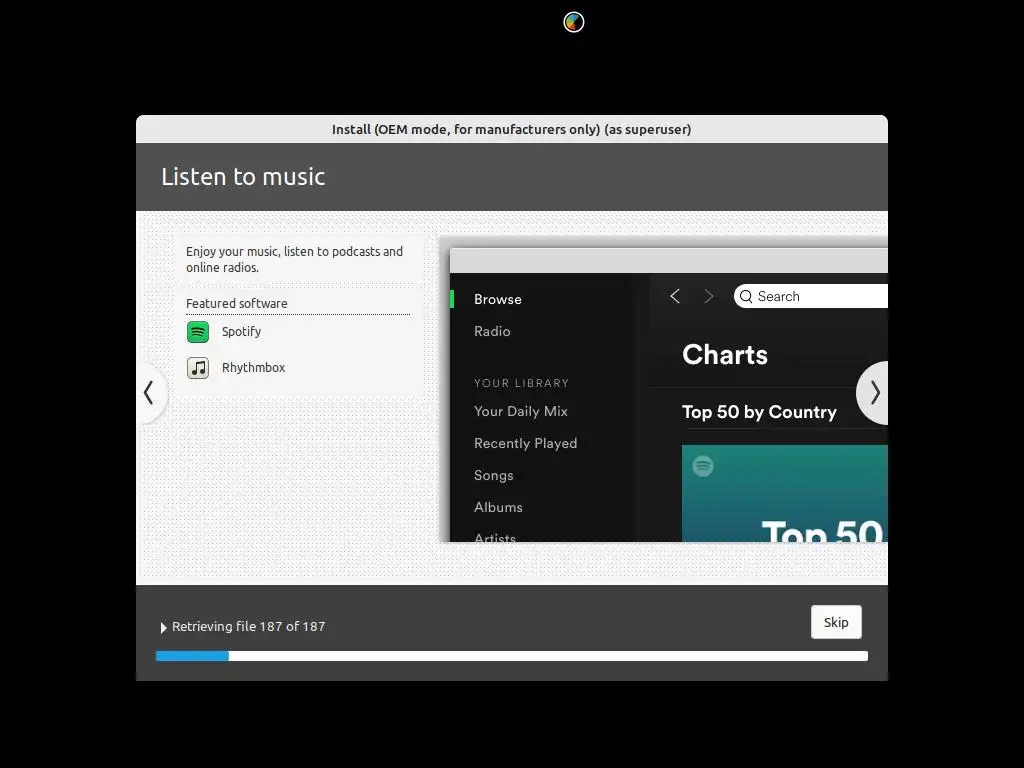The image size is (1024, 768).
Task: Click Radio in the slideshow sidebar
Action: [492, 331]
